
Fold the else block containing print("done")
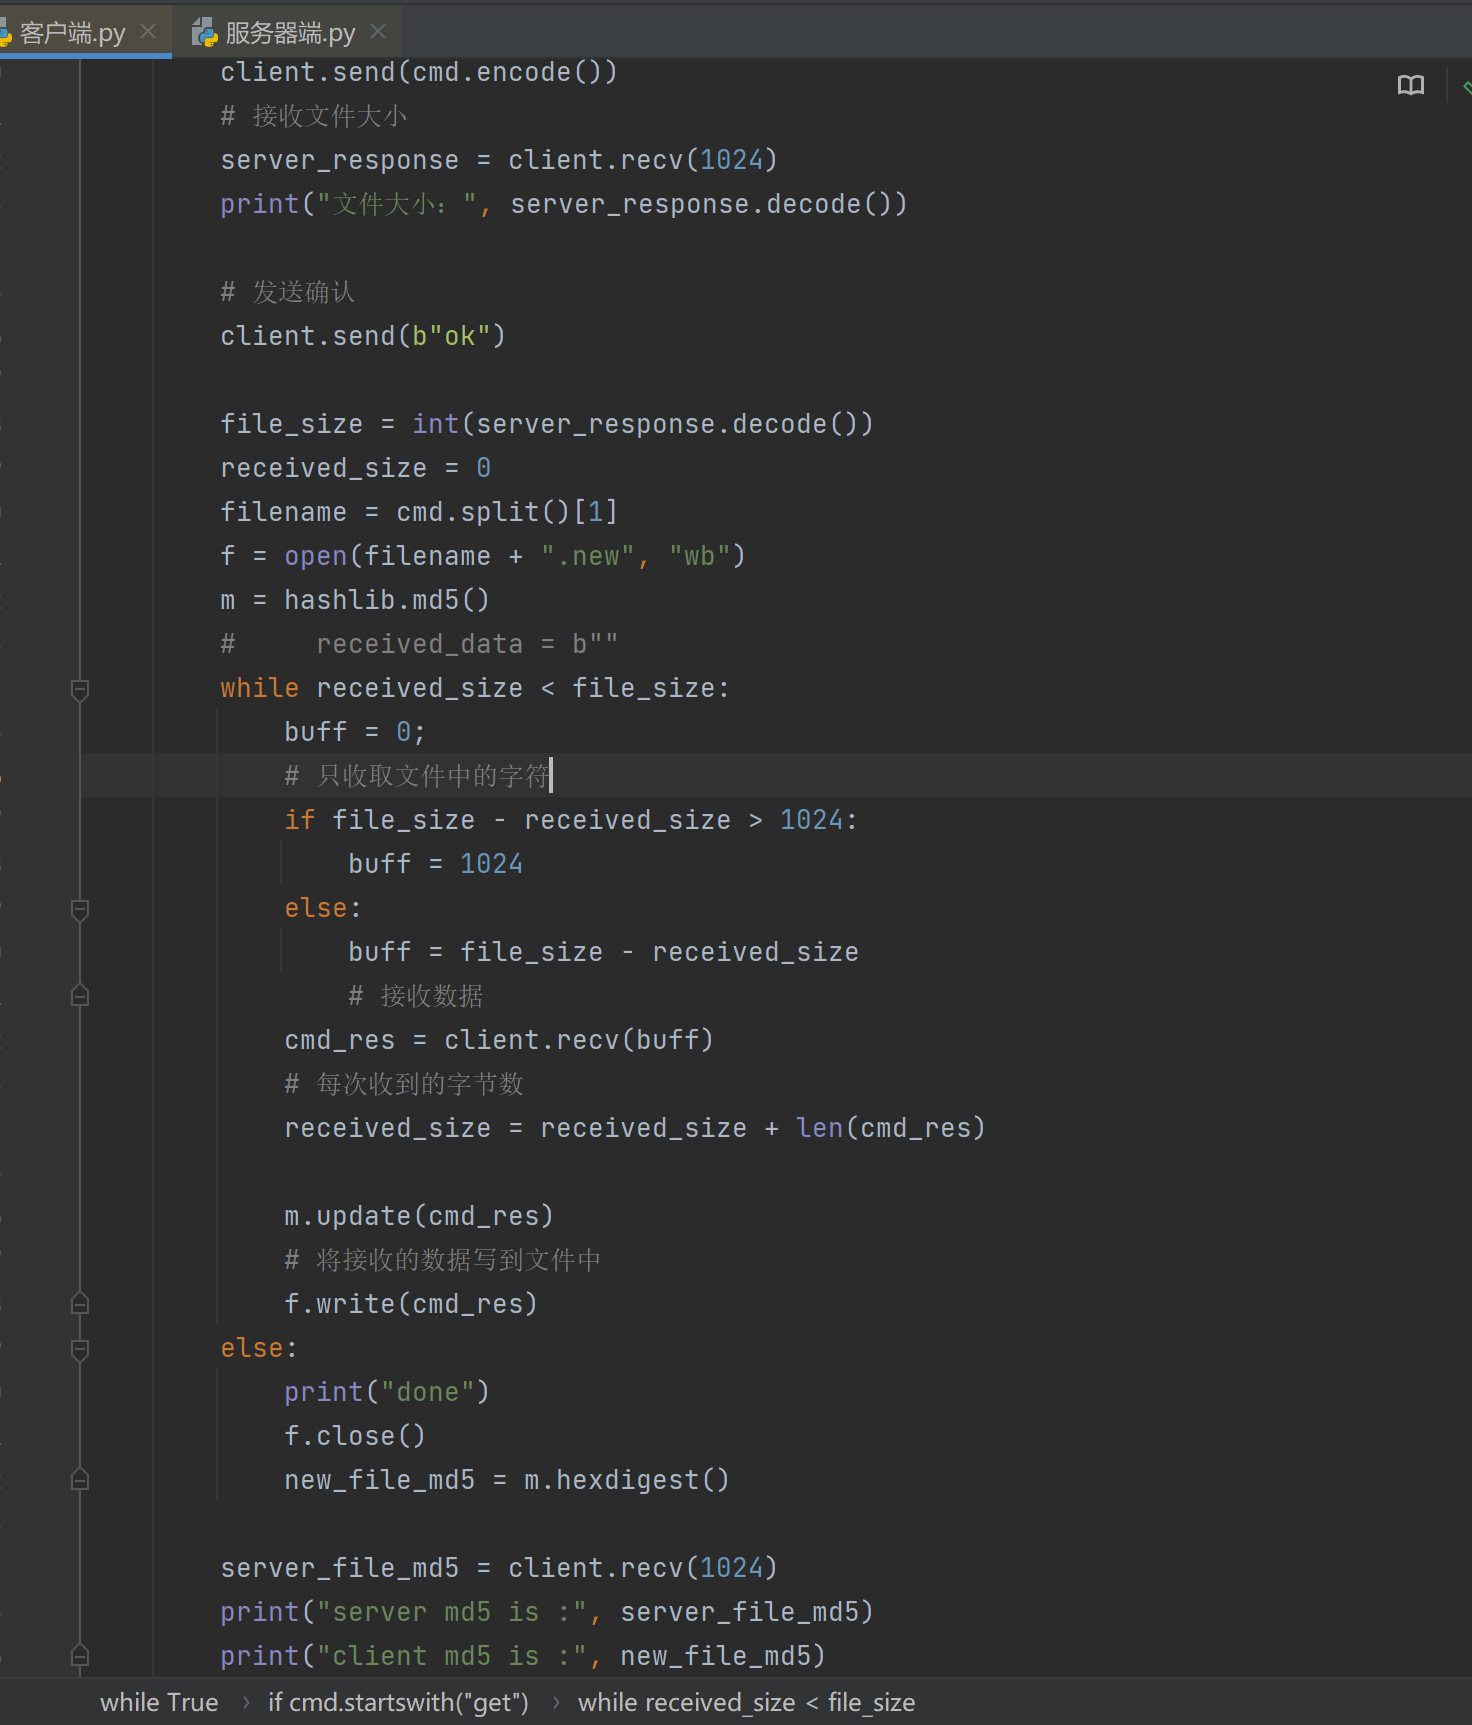tap(80, 1349)
